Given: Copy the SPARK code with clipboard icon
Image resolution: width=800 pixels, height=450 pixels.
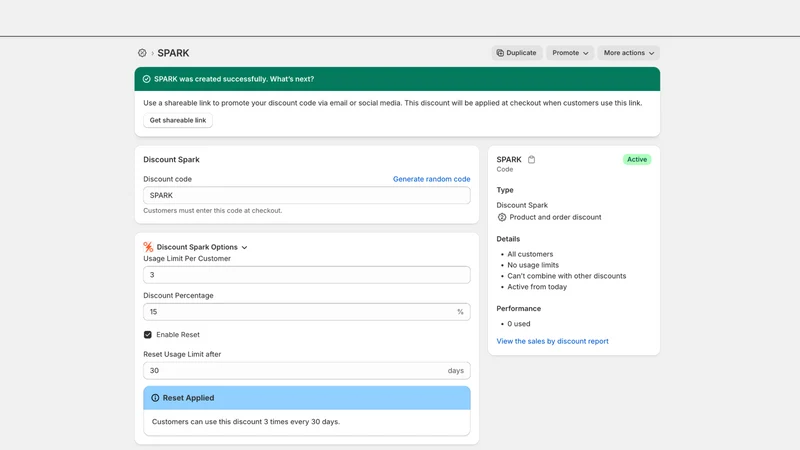Looking at the screenshot, I should [x=531, y=159].
